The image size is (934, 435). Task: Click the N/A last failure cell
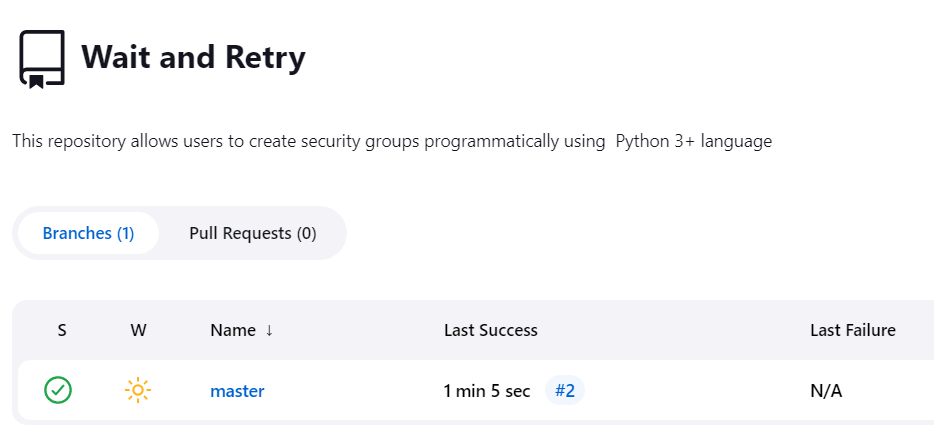[826, 391]
